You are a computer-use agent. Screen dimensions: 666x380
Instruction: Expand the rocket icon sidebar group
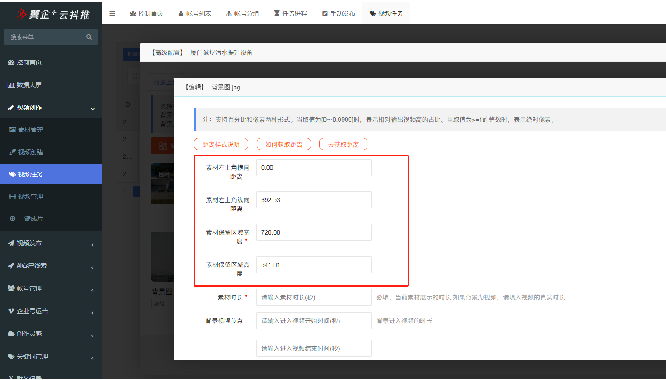51,266
